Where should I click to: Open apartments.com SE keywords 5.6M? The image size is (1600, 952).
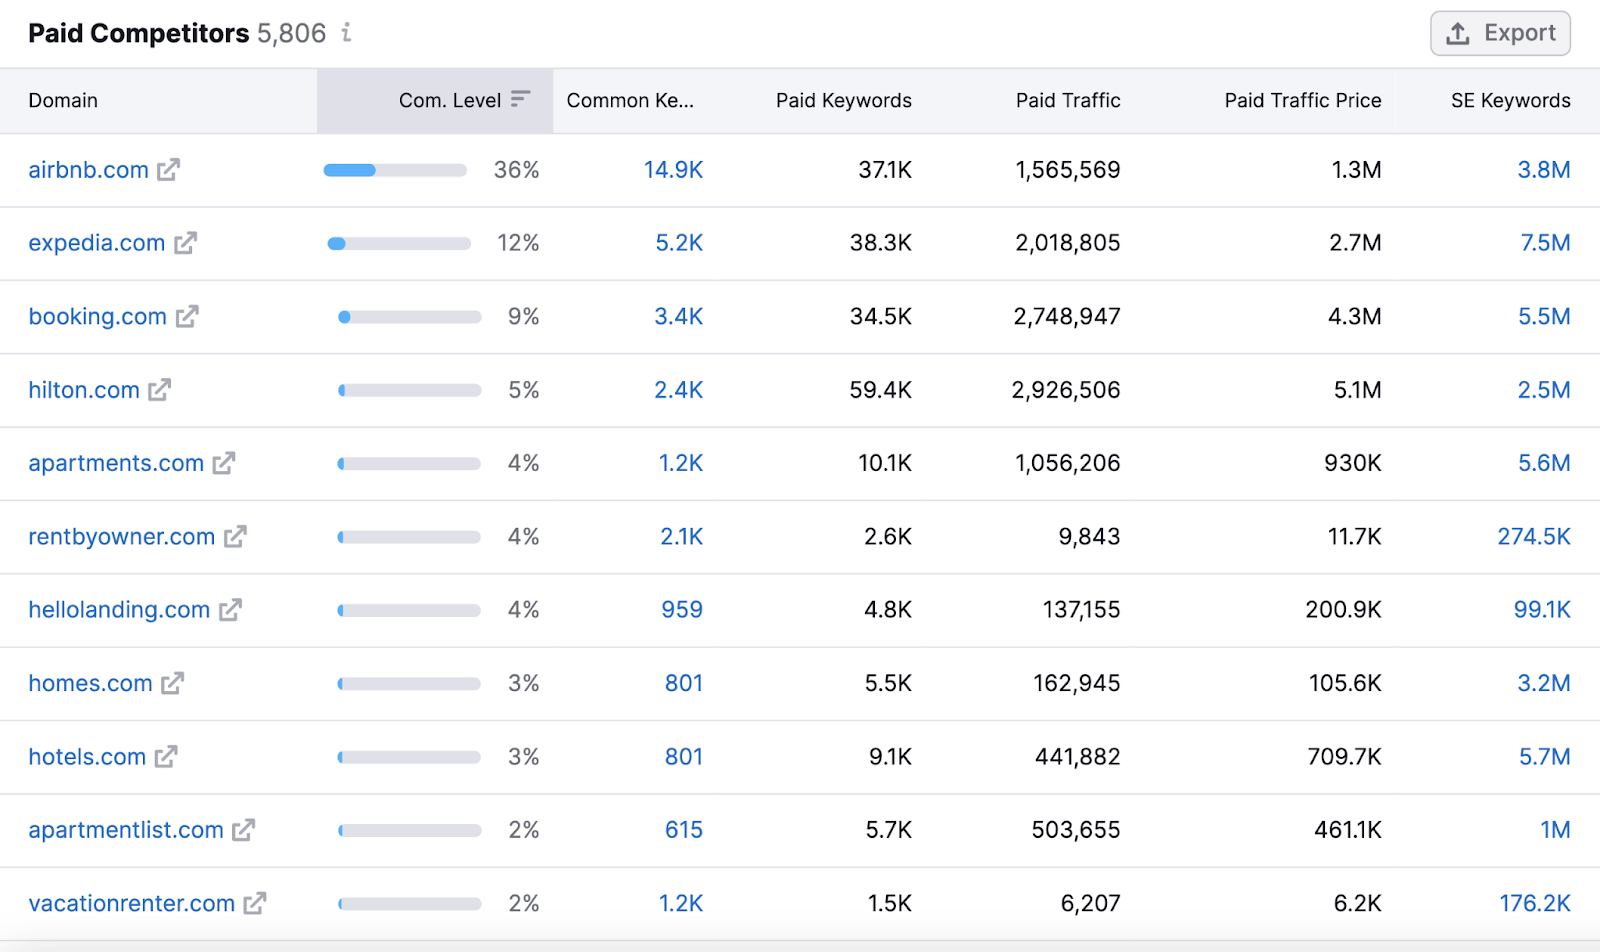(1544, 463)
